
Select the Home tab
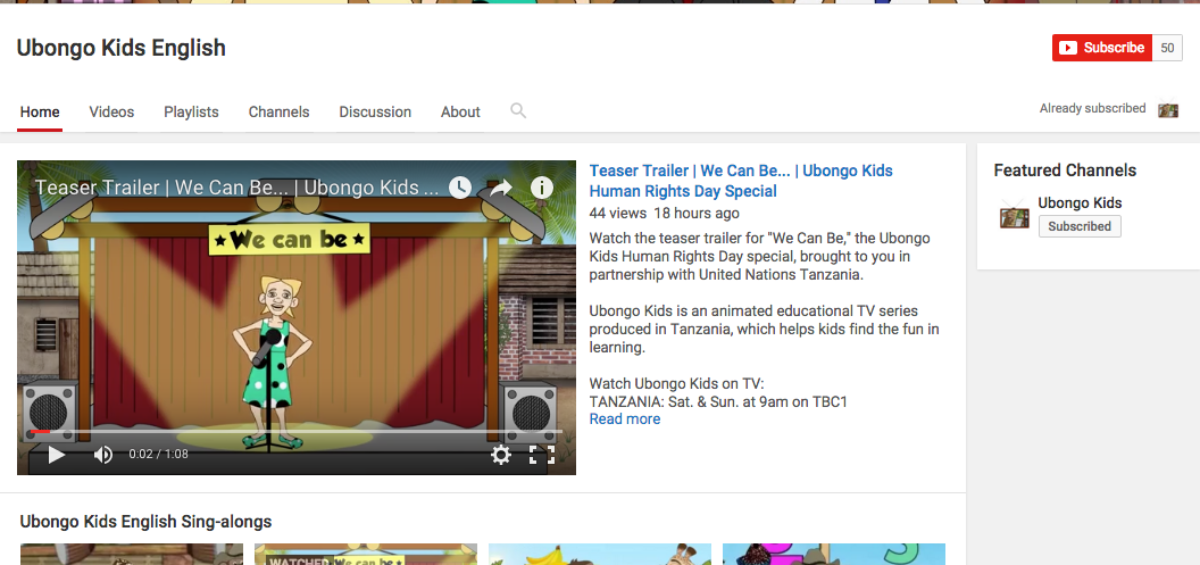point(40,112)
